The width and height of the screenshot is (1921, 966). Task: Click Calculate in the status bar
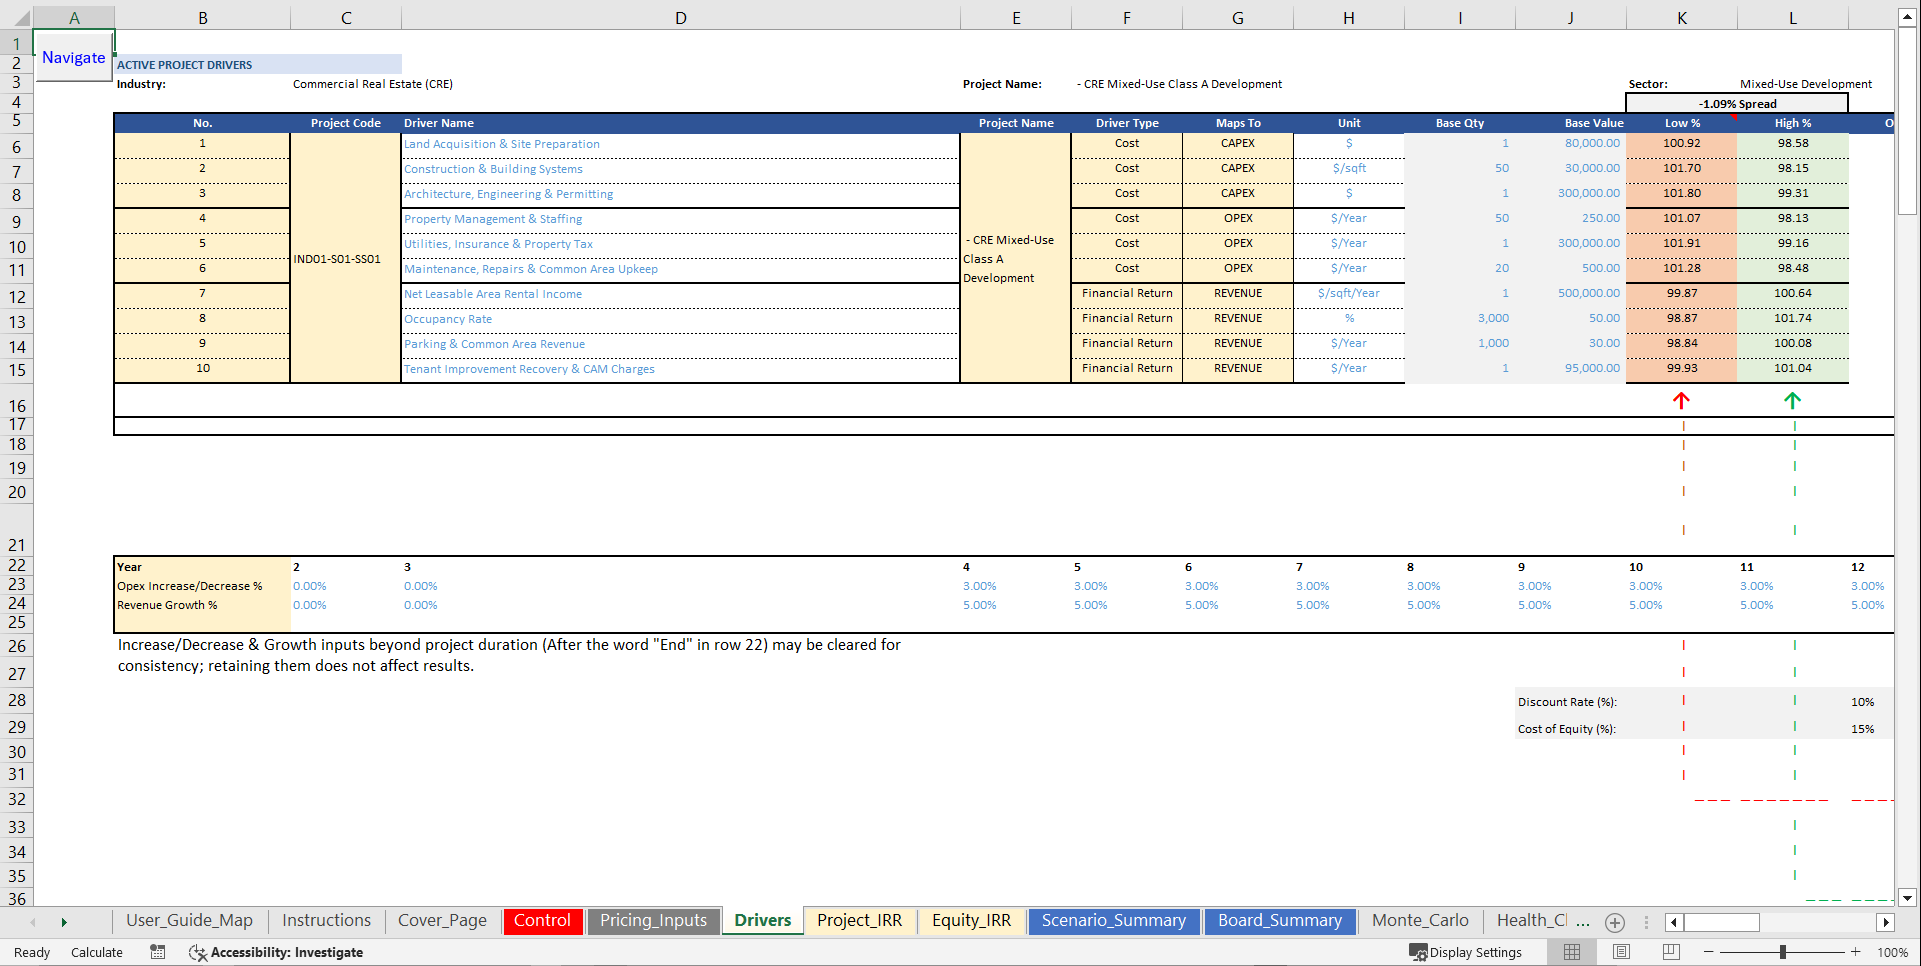click(97, 952)
